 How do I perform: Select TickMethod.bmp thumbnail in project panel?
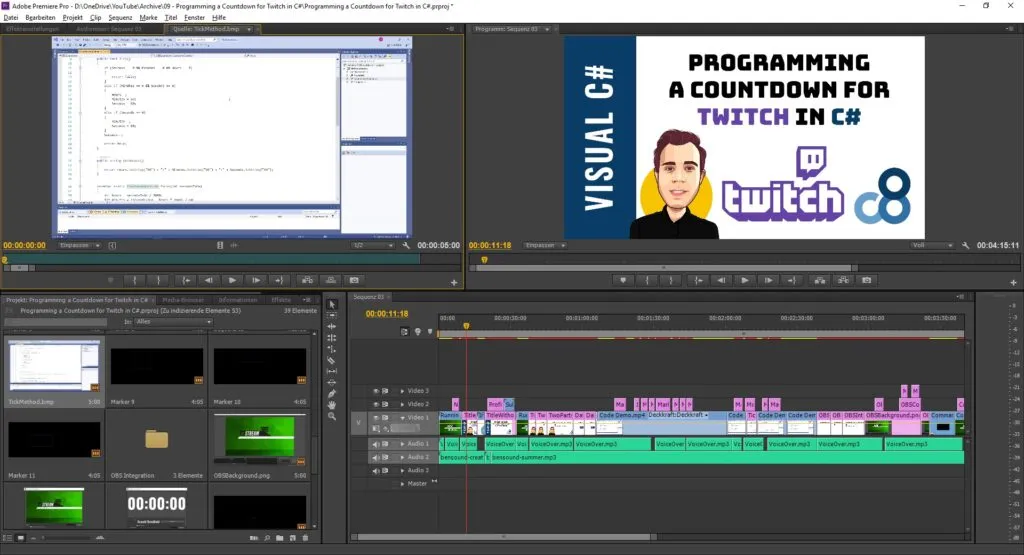54,366
